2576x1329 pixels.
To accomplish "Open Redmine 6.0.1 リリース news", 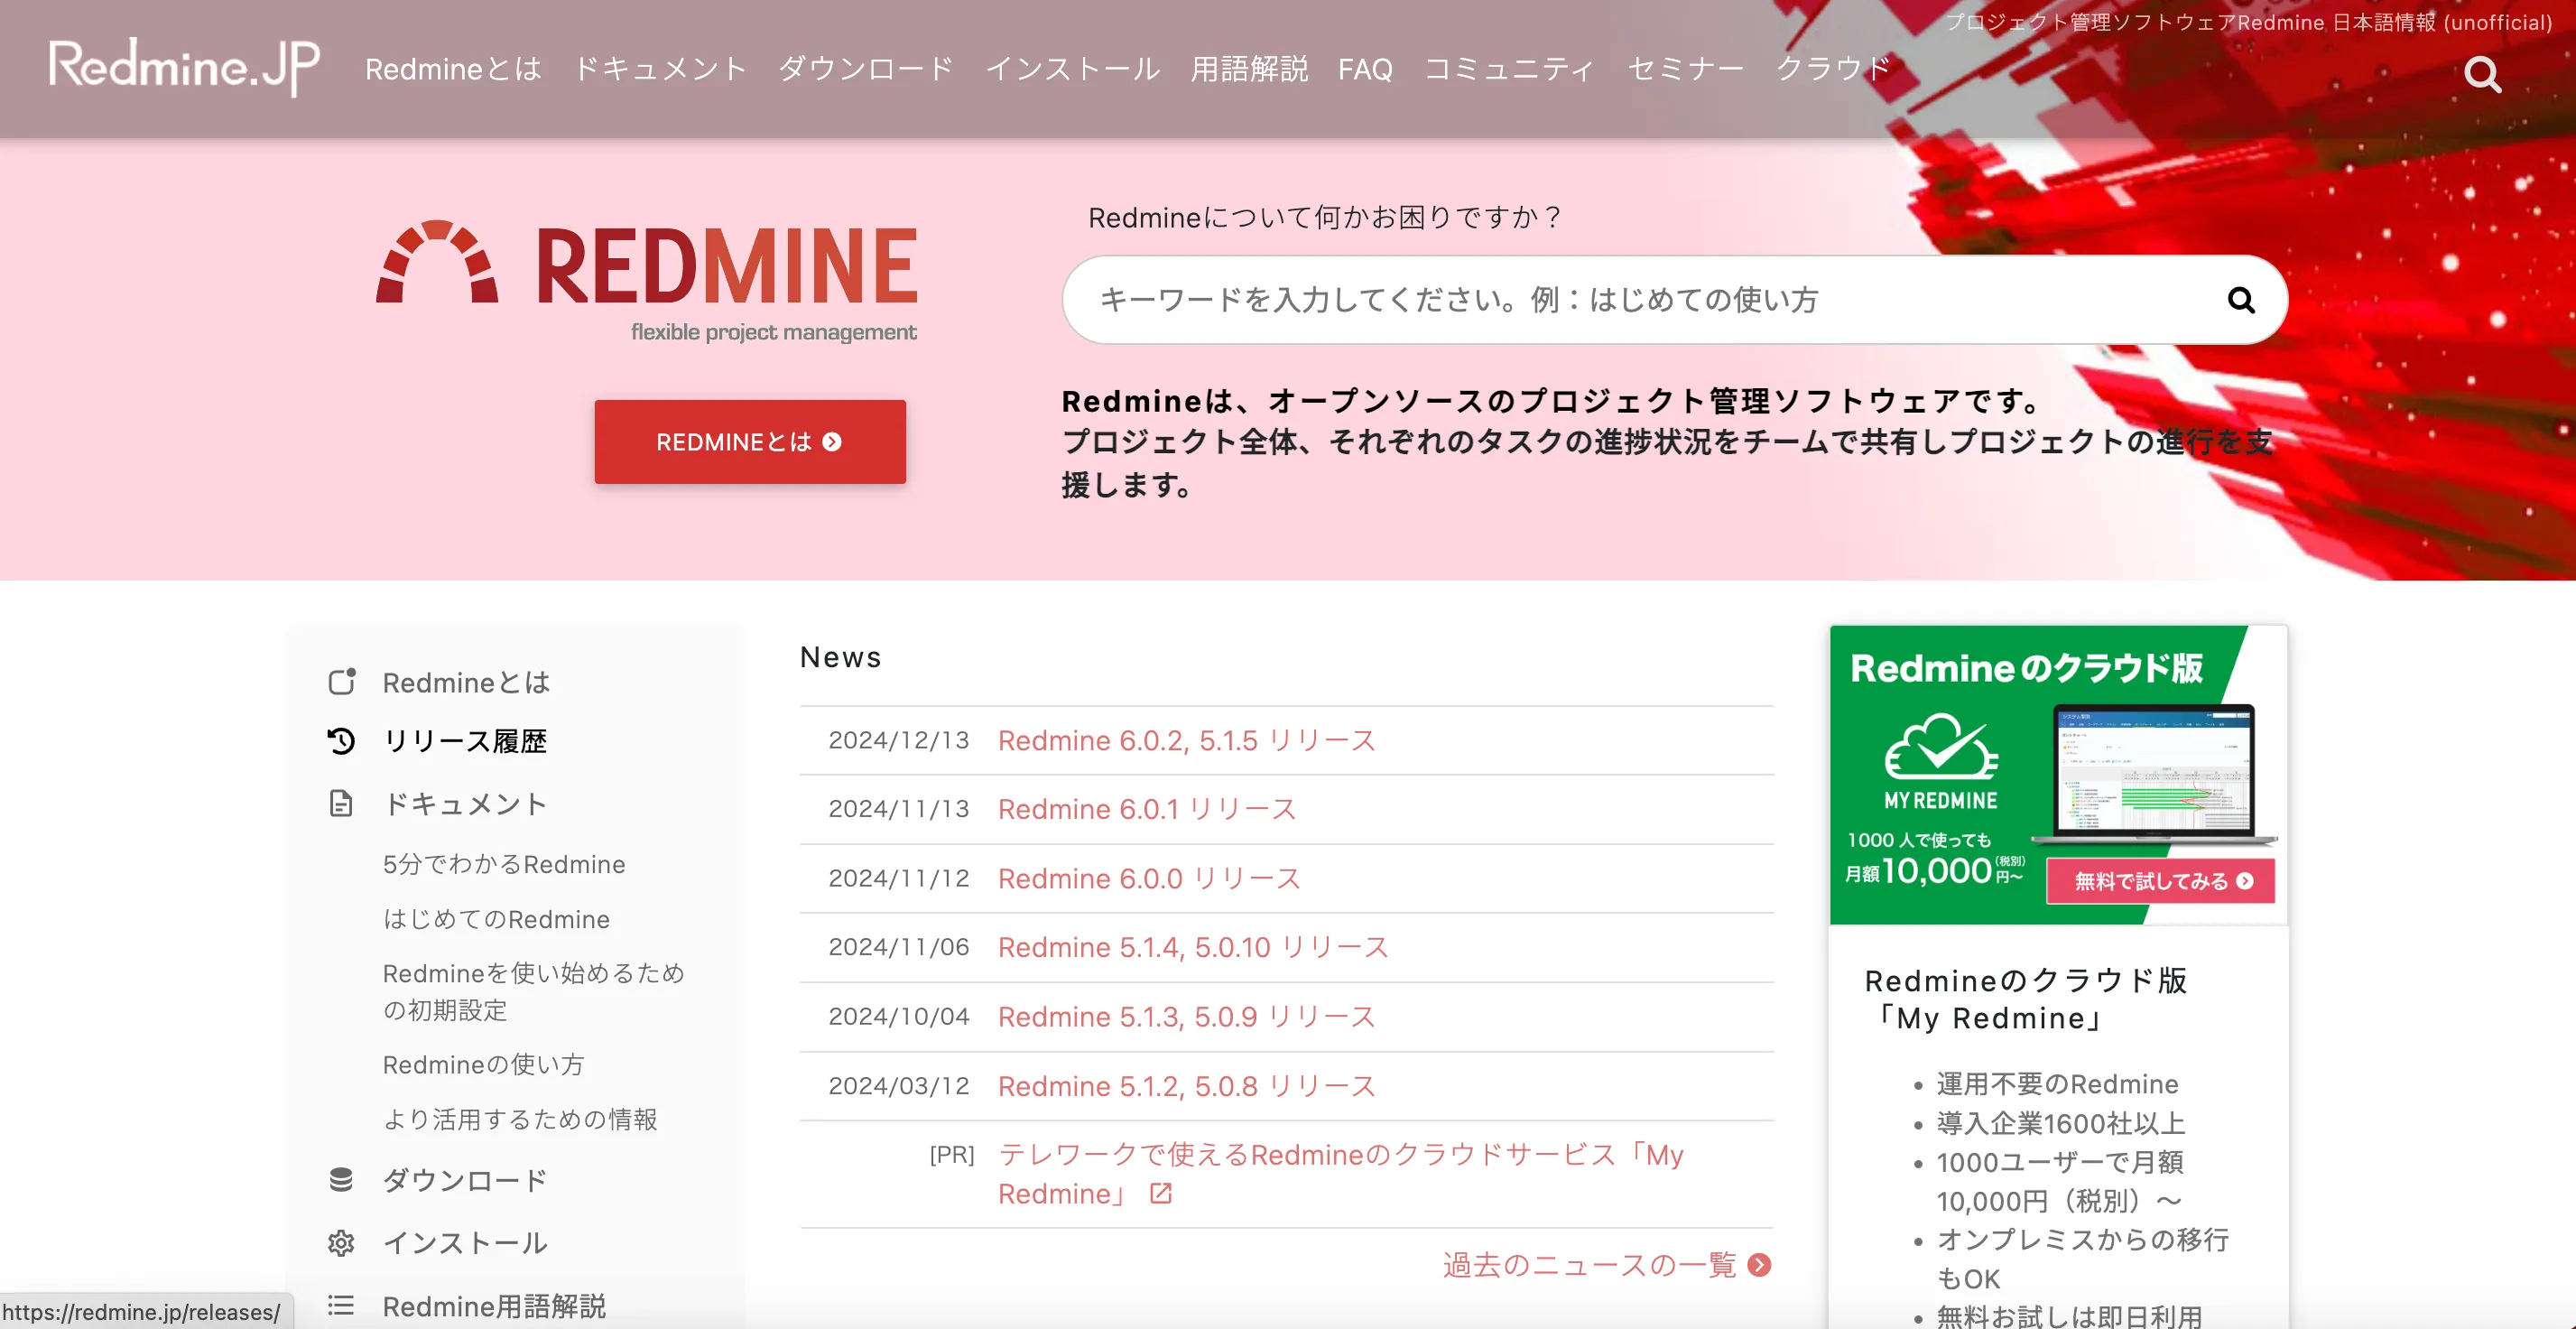I will [x=1147, y=809].
